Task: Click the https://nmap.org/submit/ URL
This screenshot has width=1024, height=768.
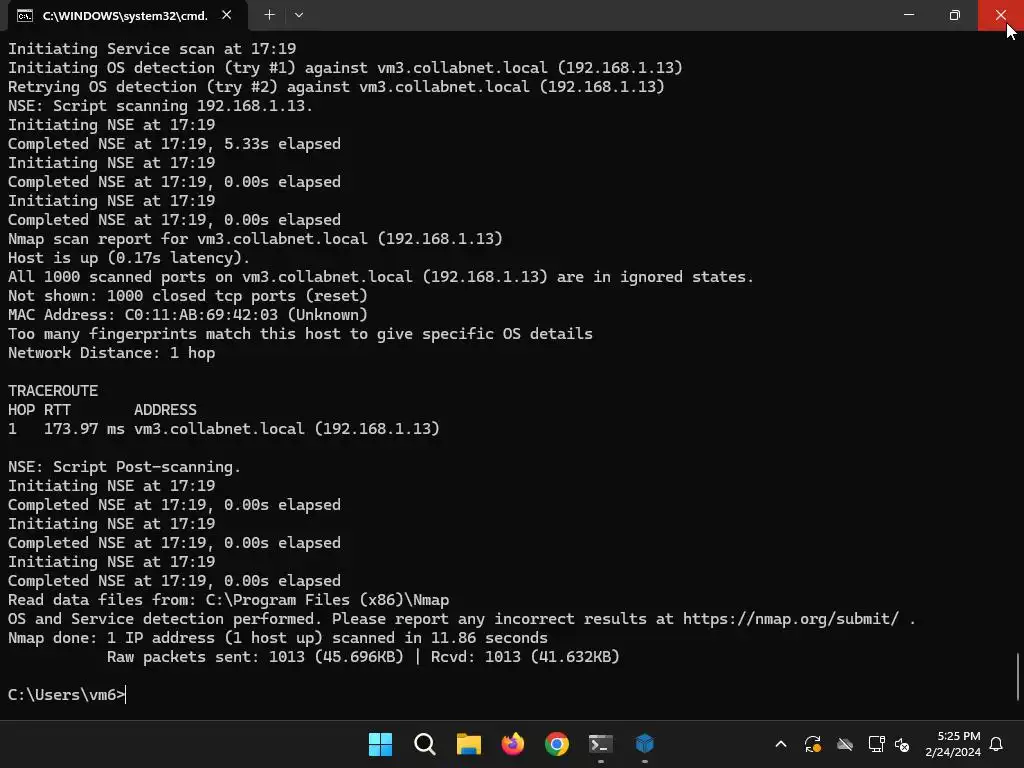Action: [x=791, y=618]
